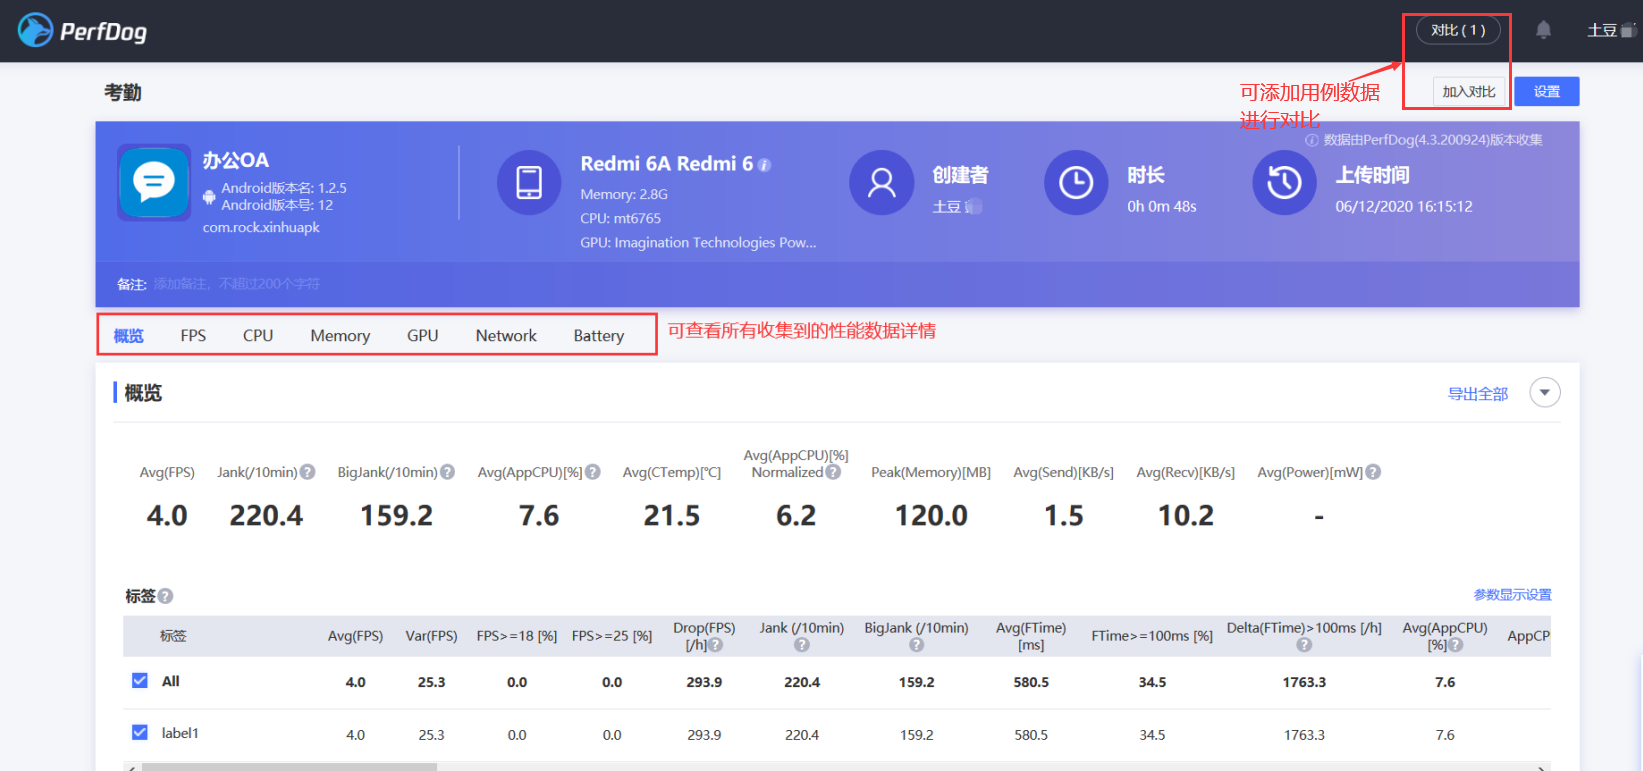This screenshot has height=771, width=1643.
Task: Switch to the FPS tab
Action: pyautogui.click(x=193, y=336)
